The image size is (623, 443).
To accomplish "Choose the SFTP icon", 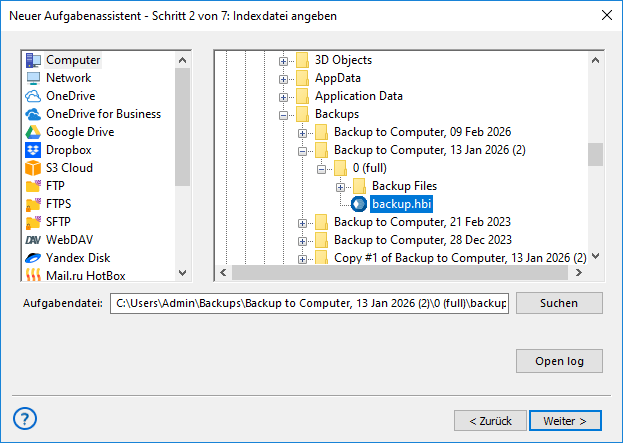I will click(x=33, y=222).
